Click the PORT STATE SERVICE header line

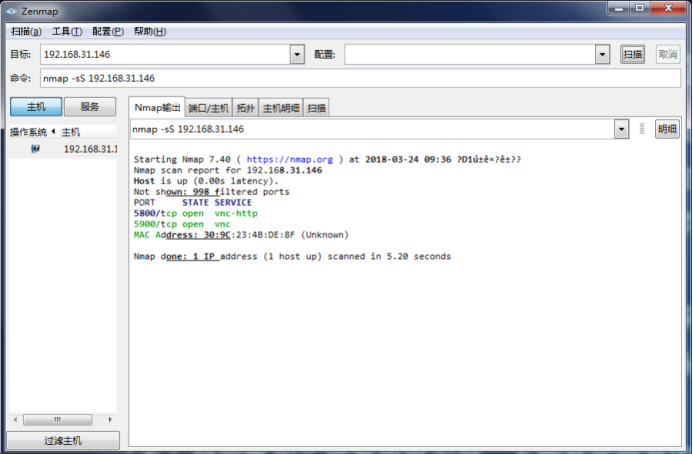tap(193, 202)
